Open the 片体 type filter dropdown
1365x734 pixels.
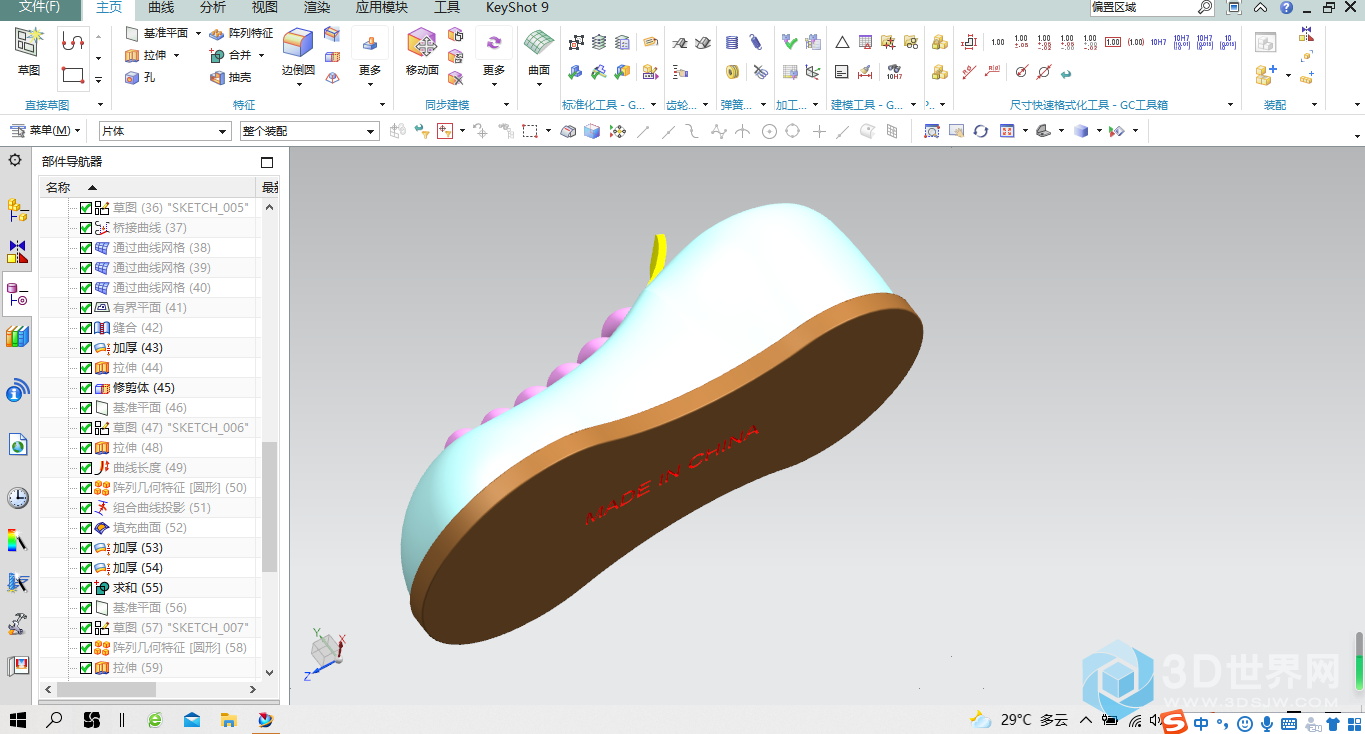(x=165, y=131)
